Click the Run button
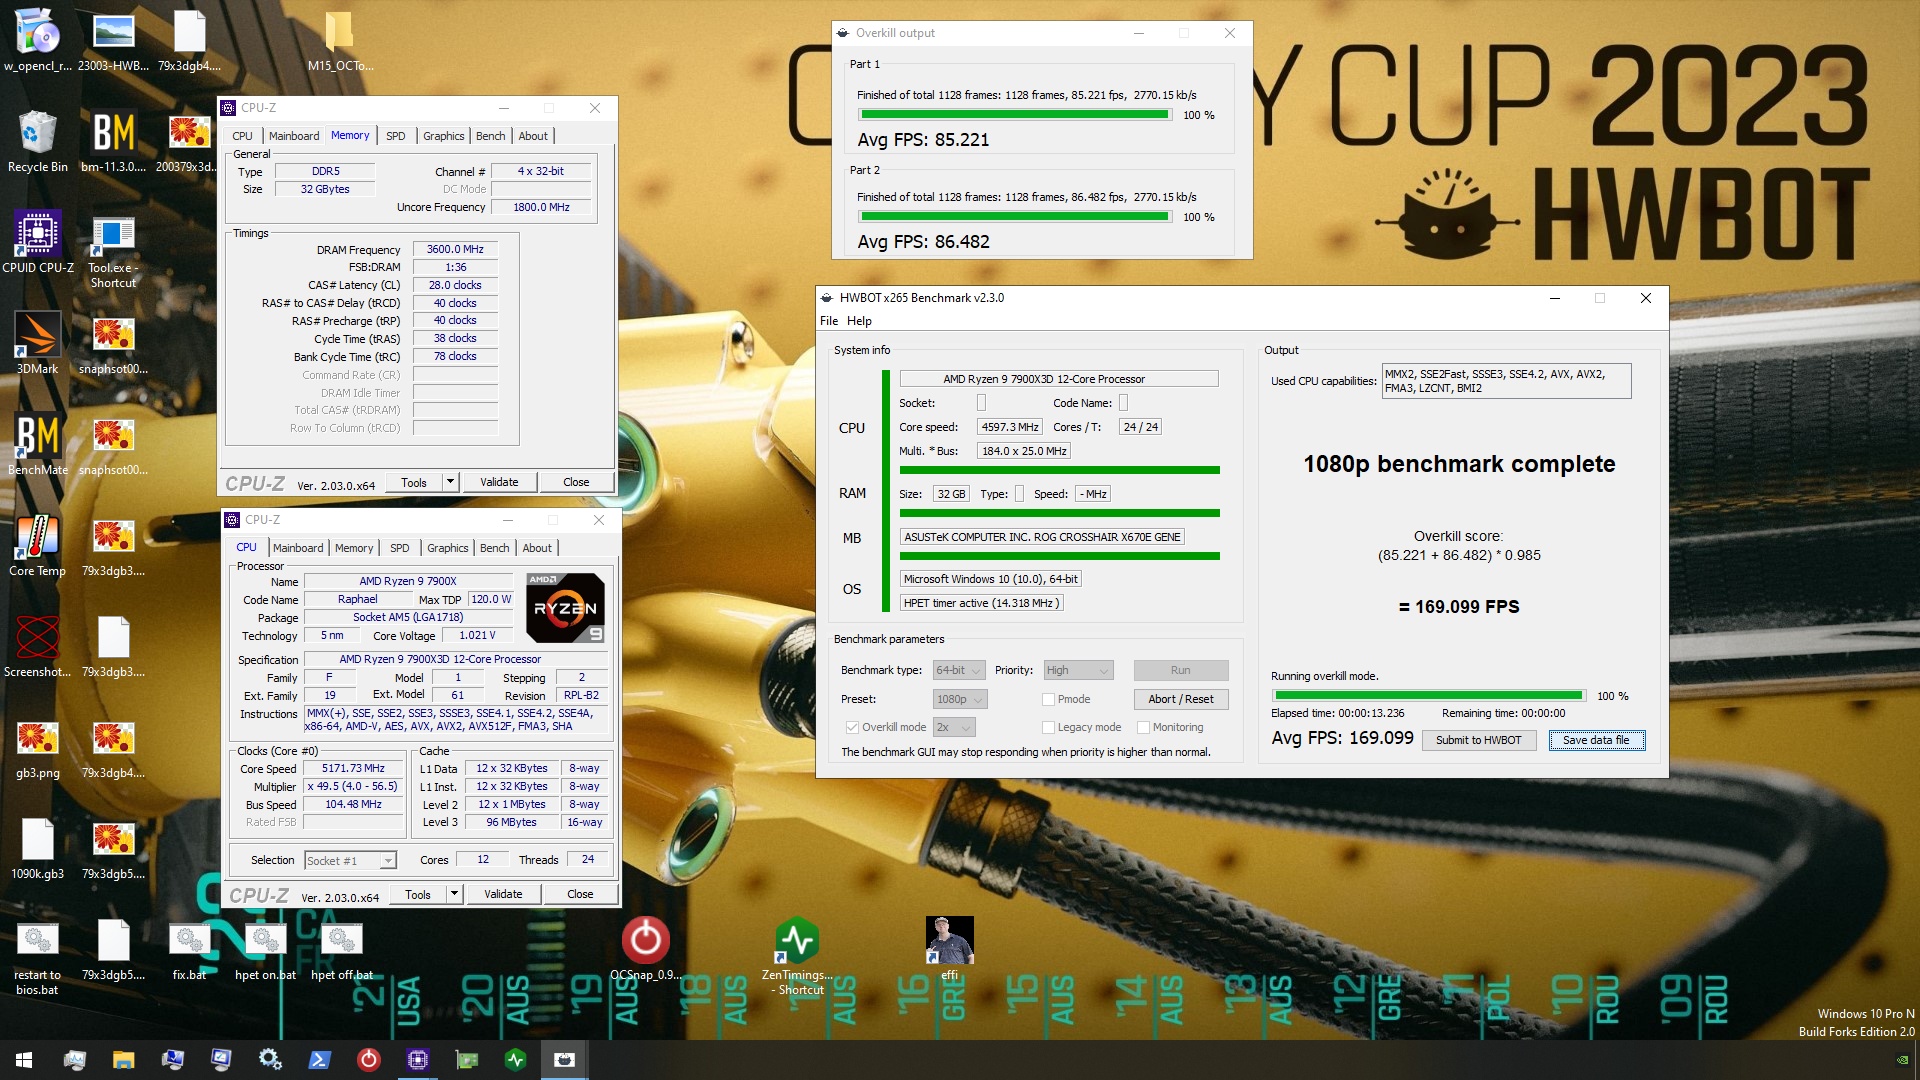This screenshot has height=1080, width=1920. tap(1180, 670)
